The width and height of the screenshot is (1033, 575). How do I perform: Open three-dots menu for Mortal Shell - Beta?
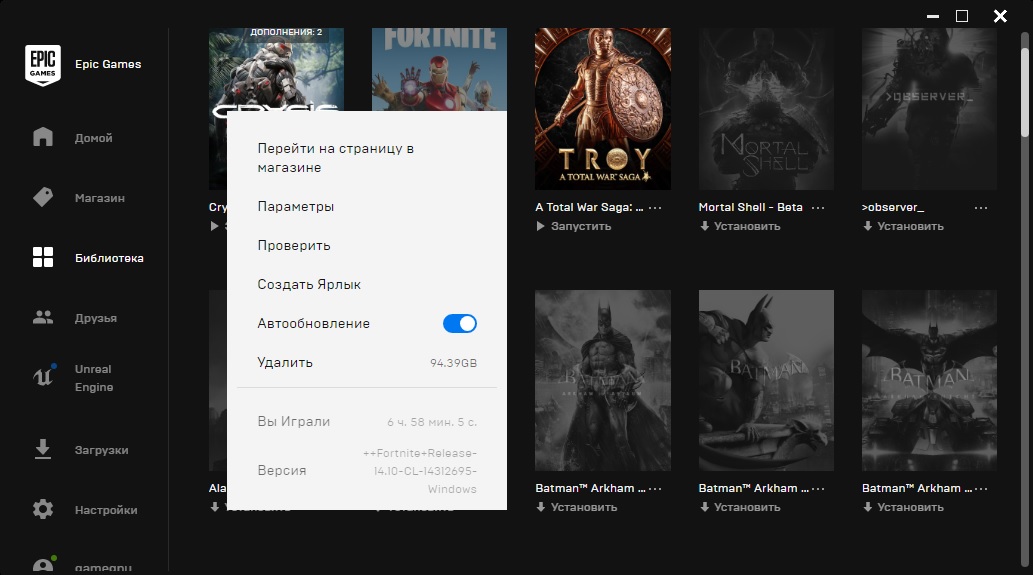coord(818,207)
